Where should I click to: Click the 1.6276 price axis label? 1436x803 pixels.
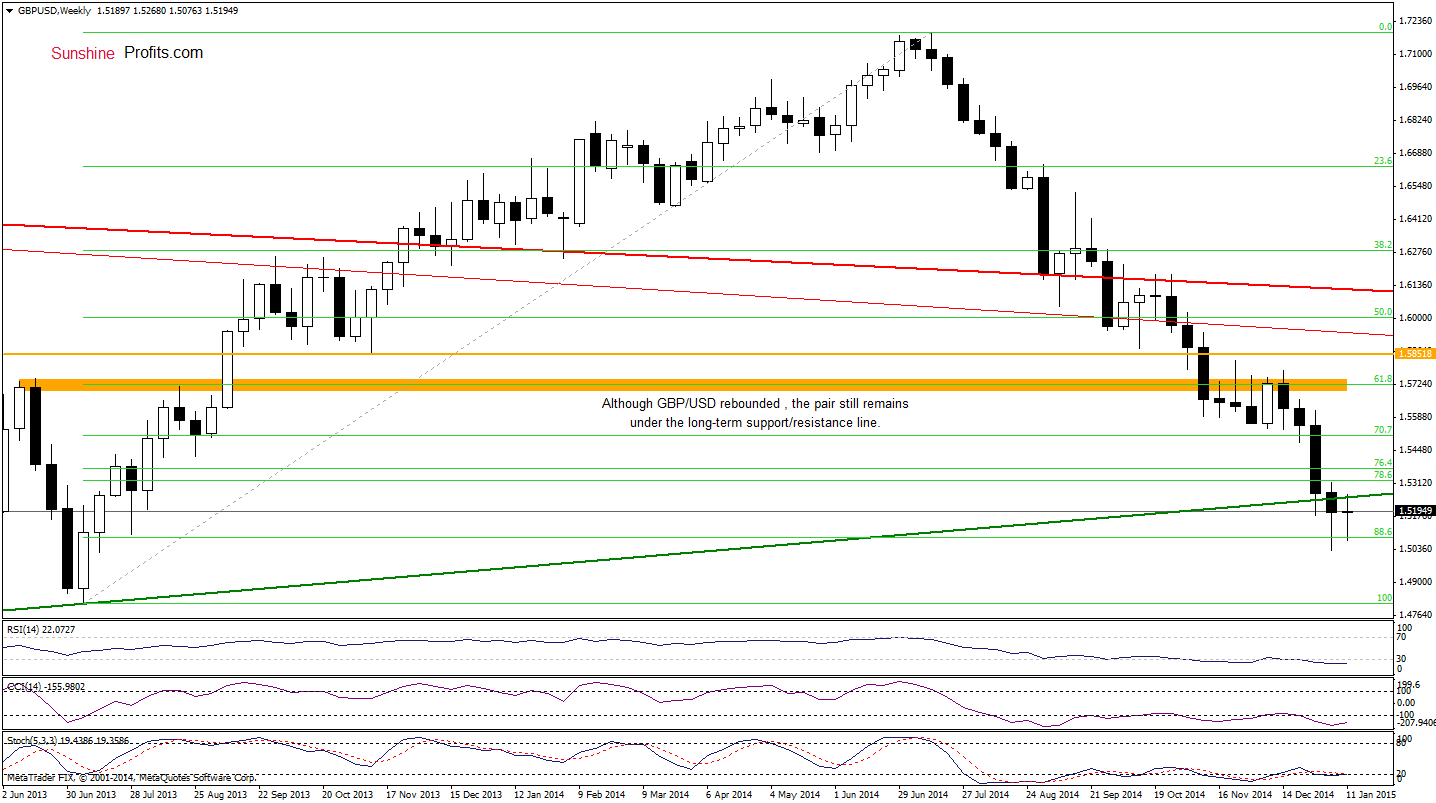tap(1416, 252)
